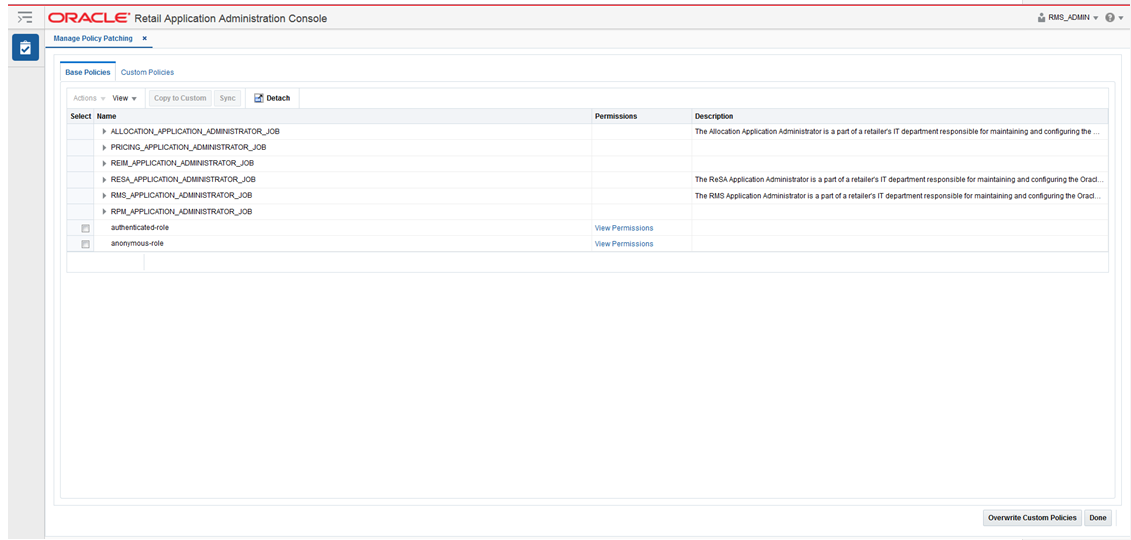Open the navigation hamburger menu icon
The height and width of the screenshot is (540, 1131).
(25, 17)
